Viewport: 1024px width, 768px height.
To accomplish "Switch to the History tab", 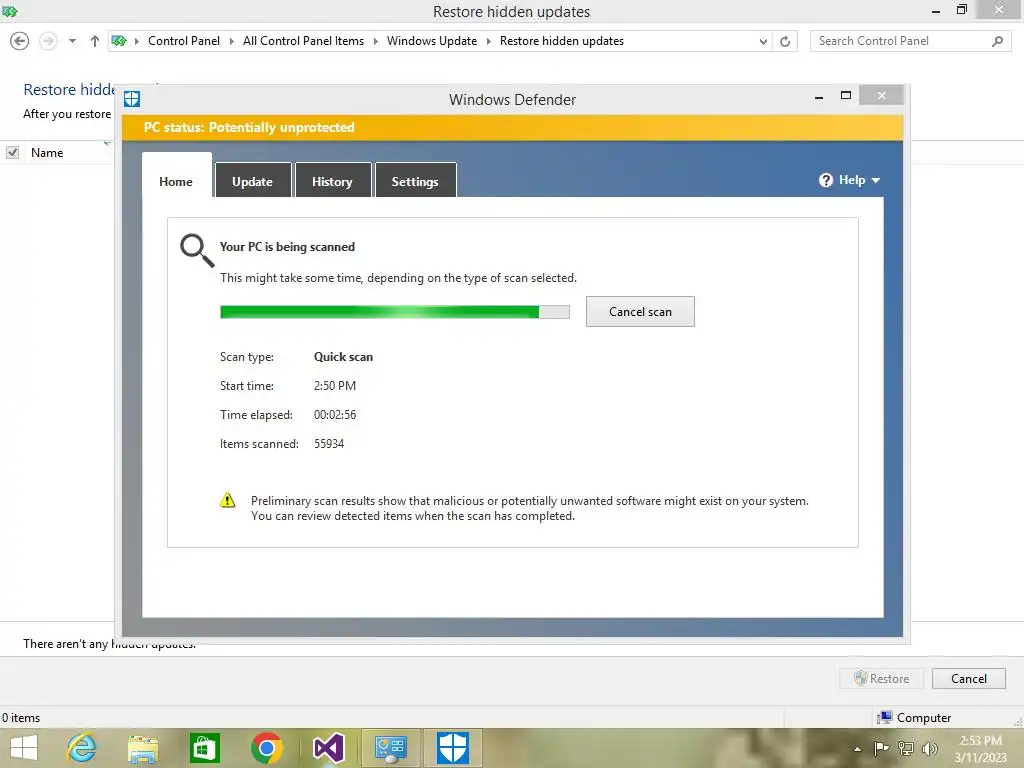I will pyautogui.click(x=332, y=181).
